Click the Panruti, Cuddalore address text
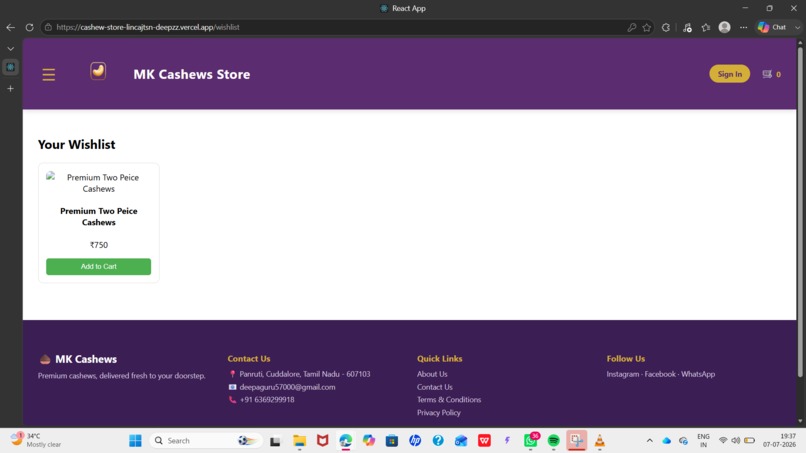The height and width of the screenshot is (453, 806). (x=305, y=374)
